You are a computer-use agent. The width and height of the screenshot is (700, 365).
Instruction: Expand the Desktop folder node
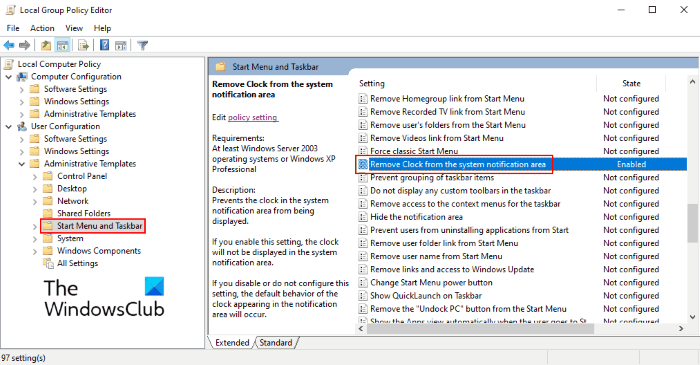[35, 189]
